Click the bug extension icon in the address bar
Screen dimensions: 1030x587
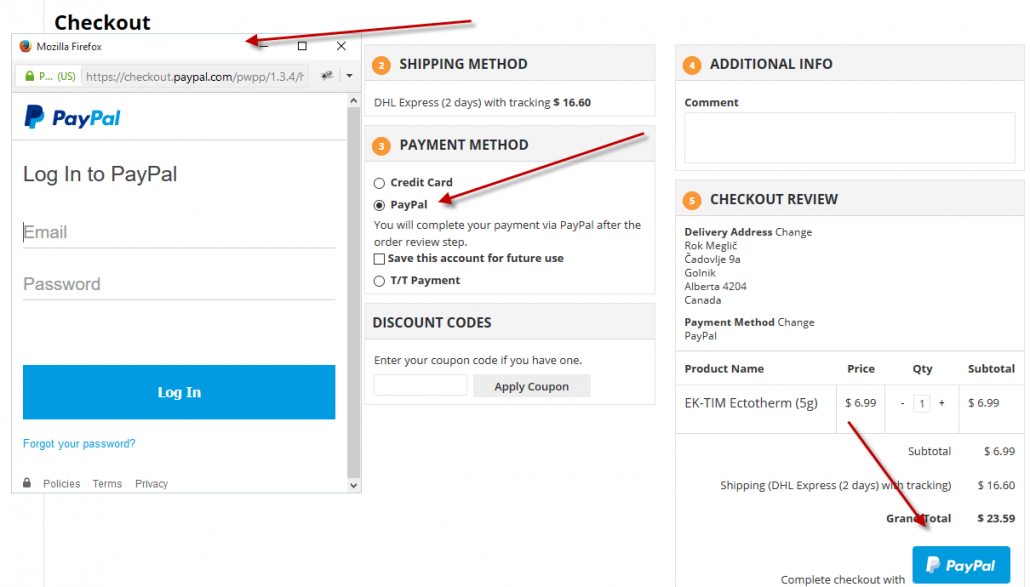pyautogui.click(x=325, y=76)
